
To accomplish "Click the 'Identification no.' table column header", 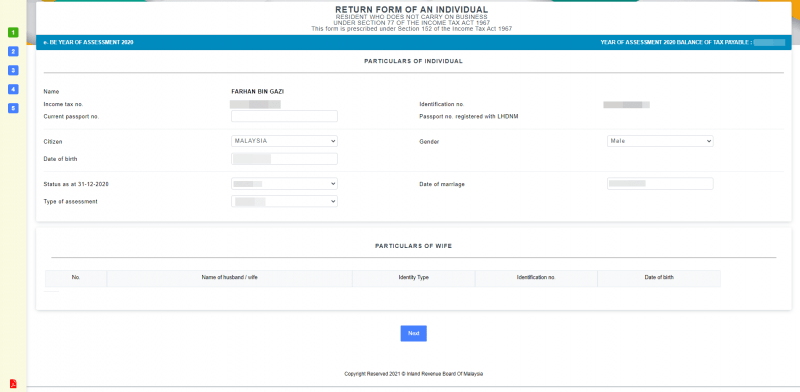I will click(x=536, y=278).
